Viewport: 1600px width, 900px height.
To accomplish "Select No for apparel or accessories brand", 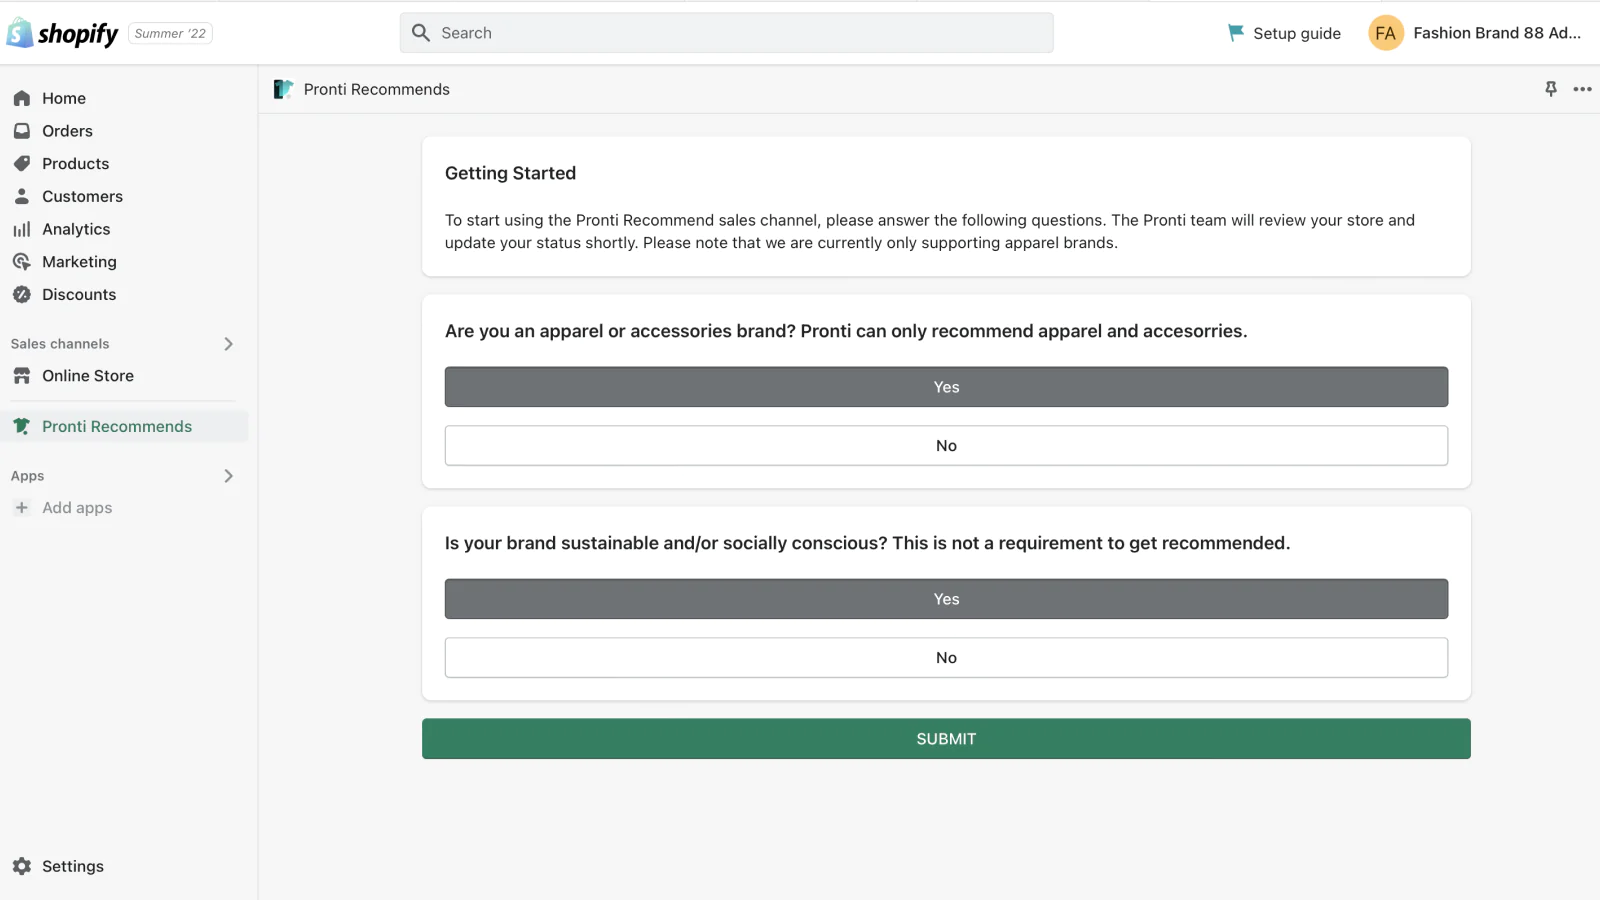I will coord(946,446).
